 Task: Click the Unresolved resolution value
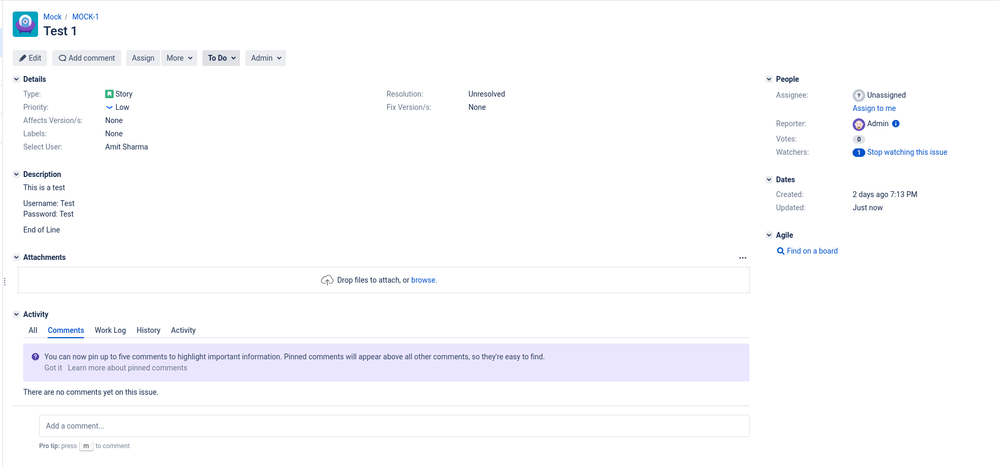coord(487,94)
